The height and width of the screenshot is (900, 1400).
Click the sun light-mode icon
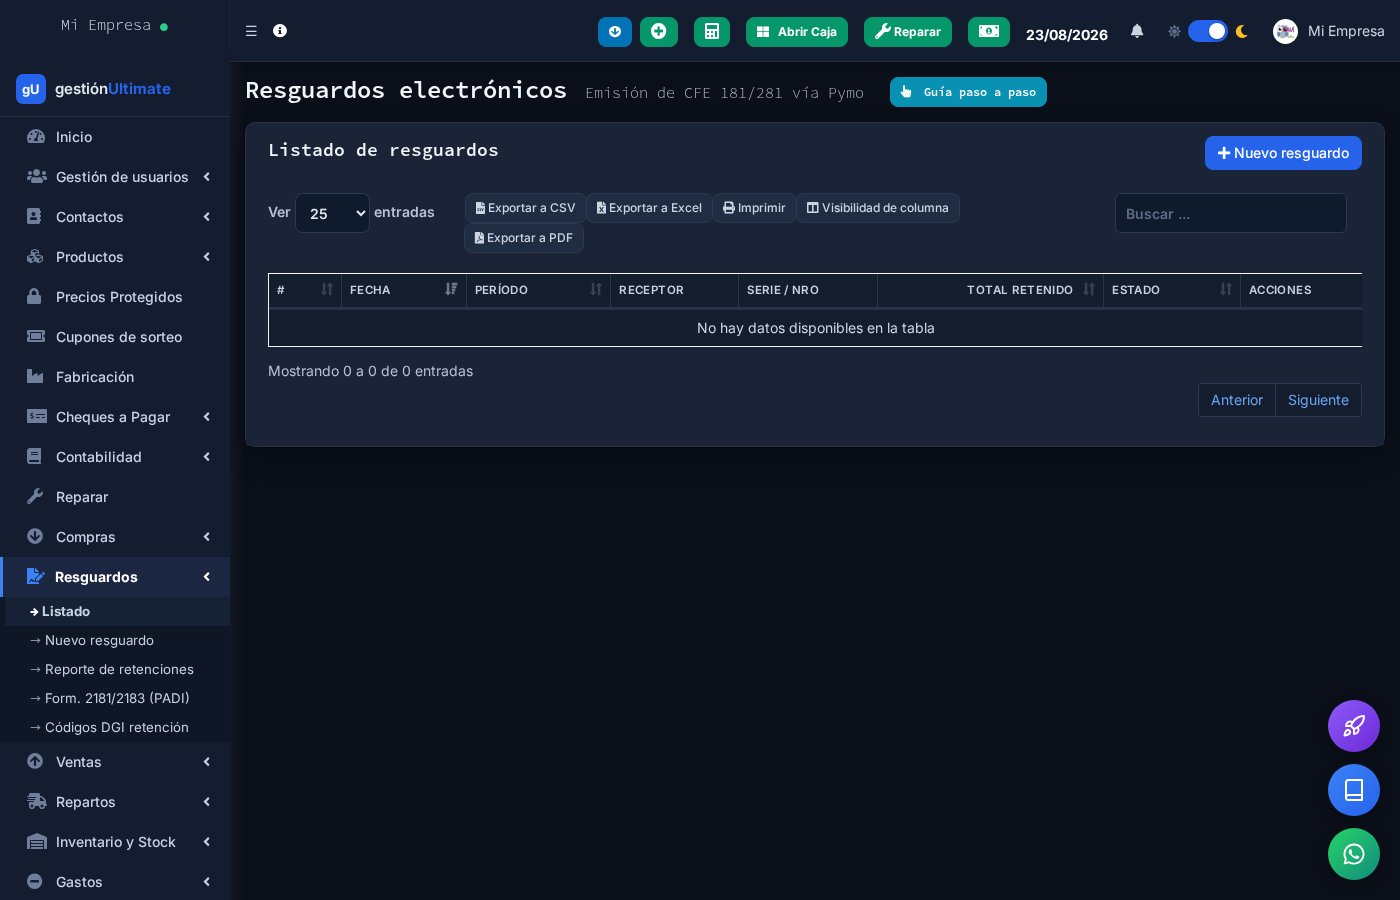click(x=1174, y=31)
